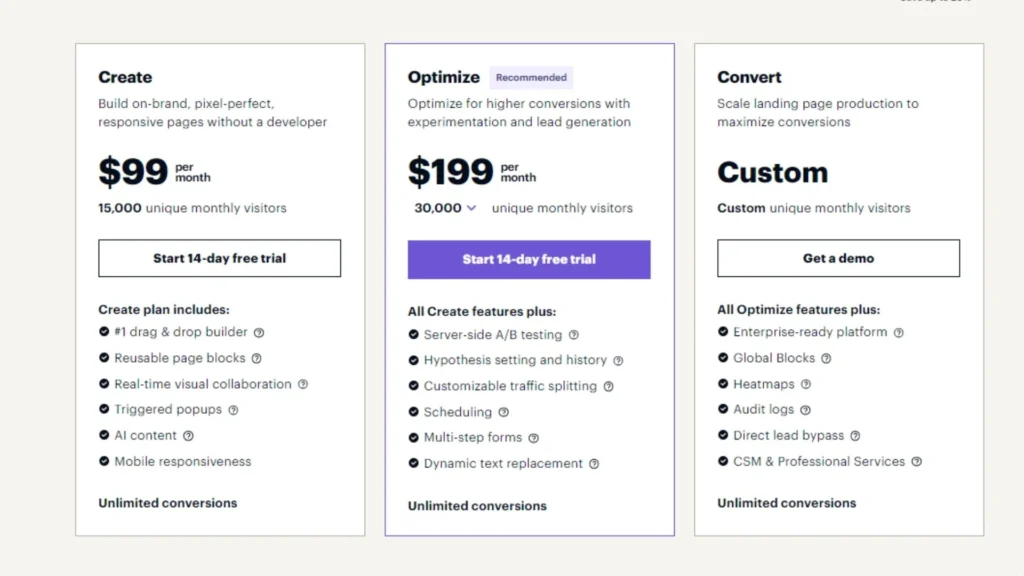Click the chevron next to 30,000
The height and width of the screenshot is (576, 1024).
click(x=472, y=208)
